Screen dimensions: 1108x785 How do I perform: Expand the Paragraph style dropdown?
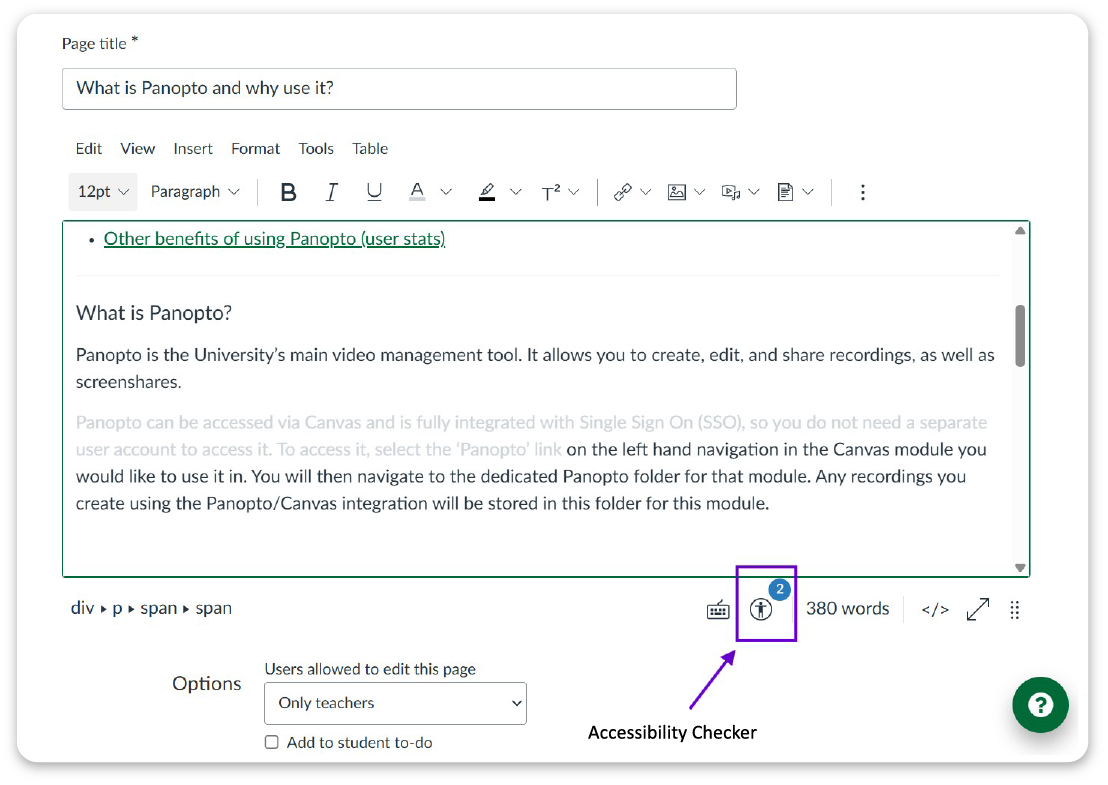click(195, 192)
